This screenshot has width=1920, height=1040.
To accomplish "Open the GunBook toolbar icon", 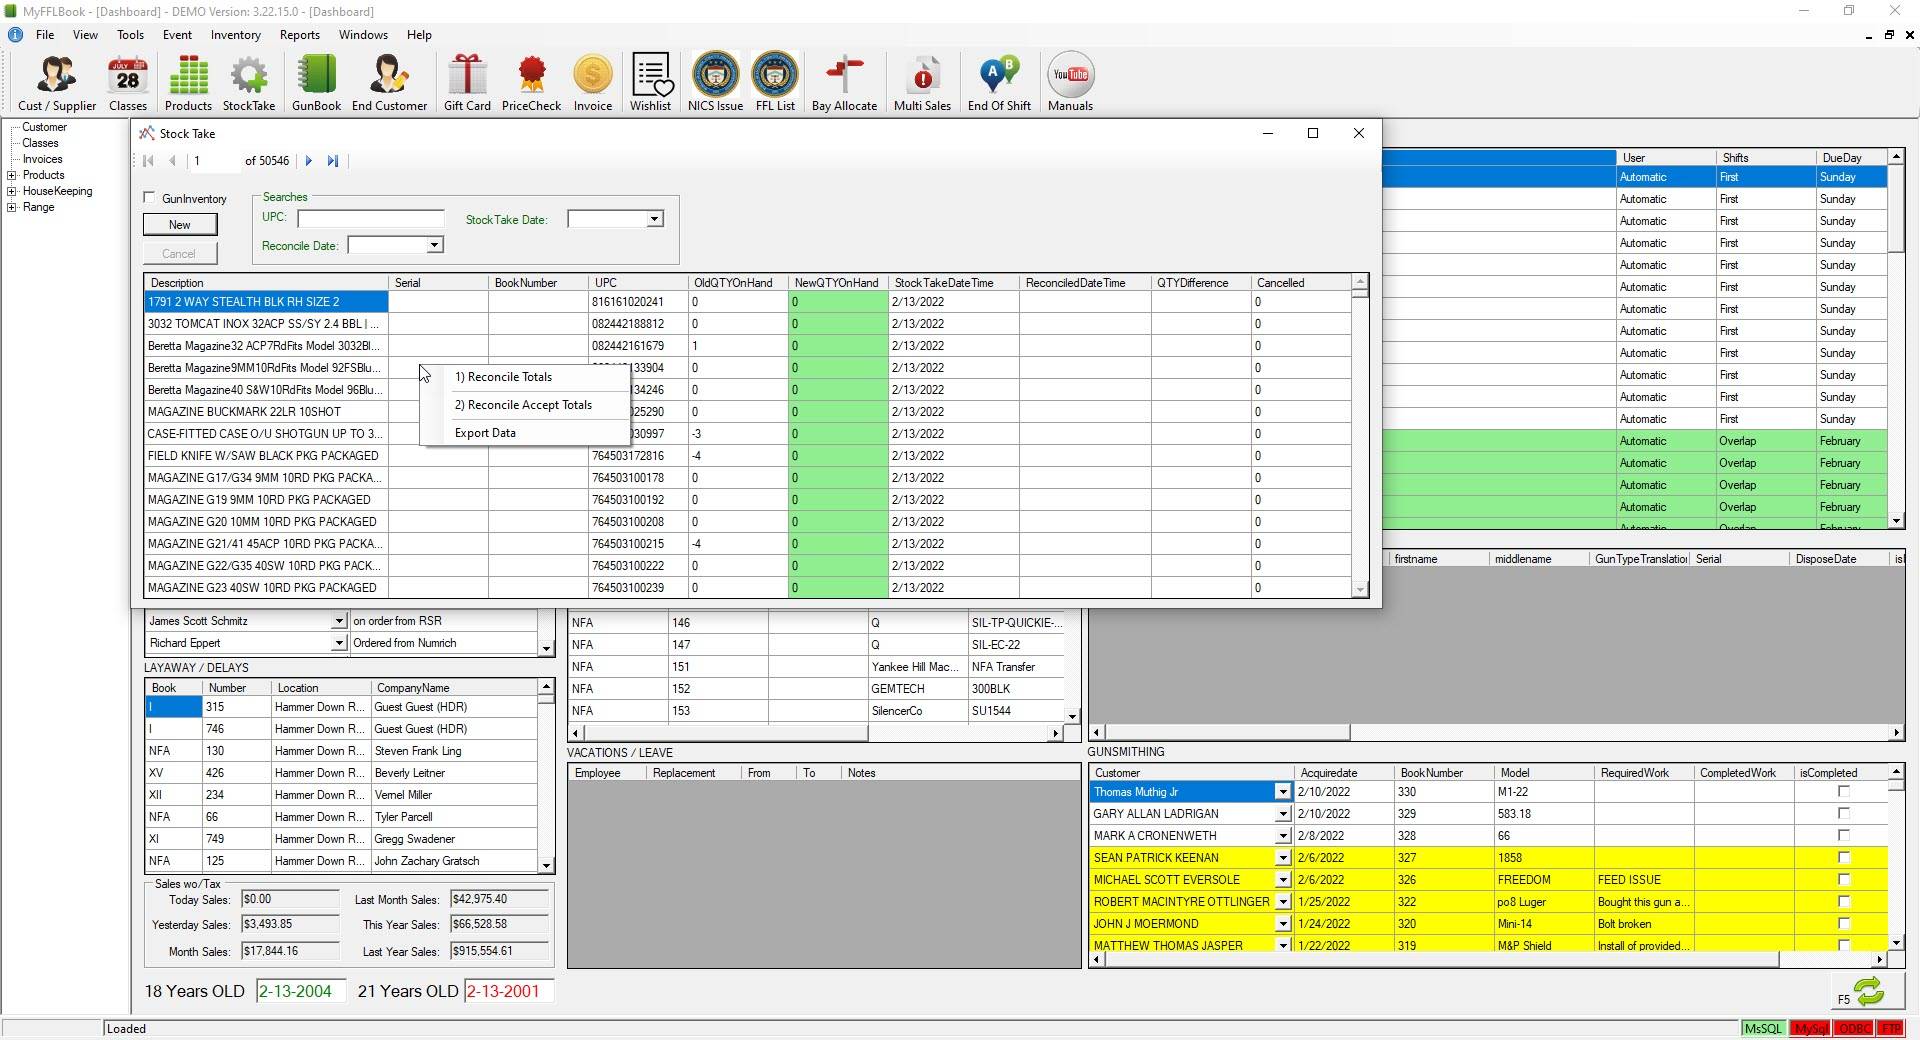I will [316, 82].
